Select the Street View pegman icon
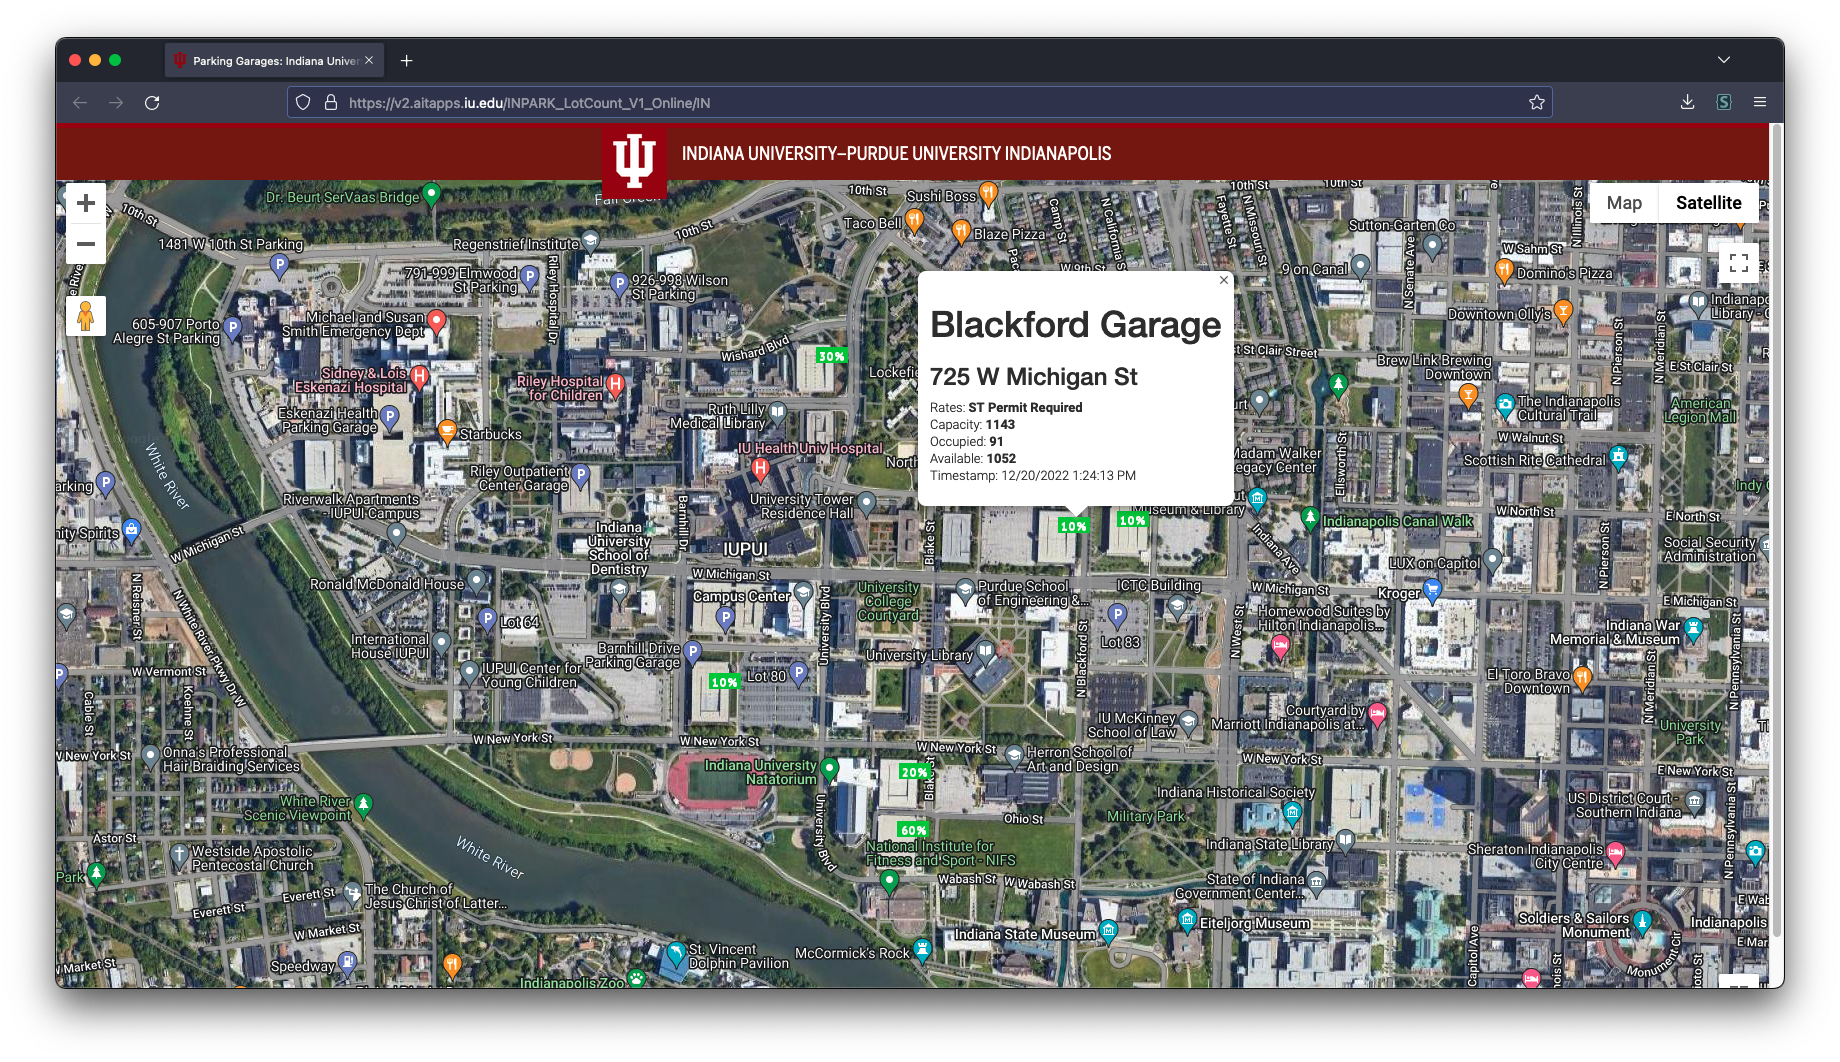The height and width of the screenshot is (1062, 1840). click(86, 316)
